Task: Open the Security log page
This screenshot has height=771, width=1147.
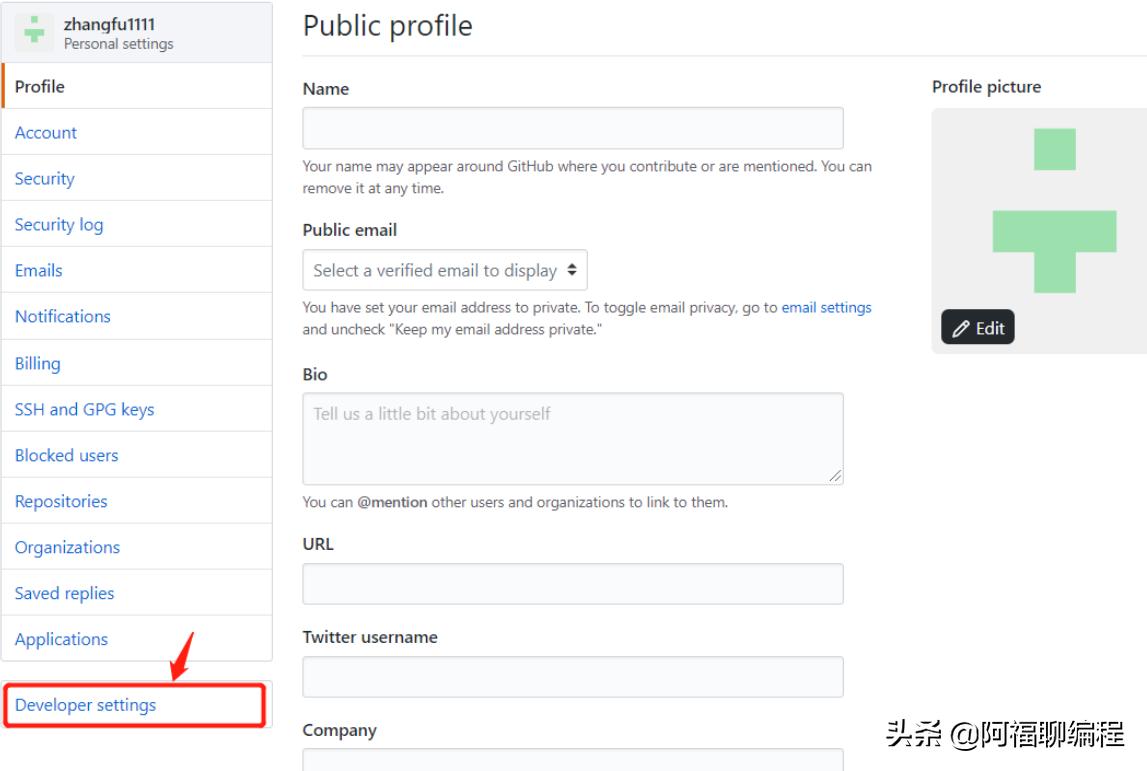Action: pyautogui.click(x=59, y=225)
